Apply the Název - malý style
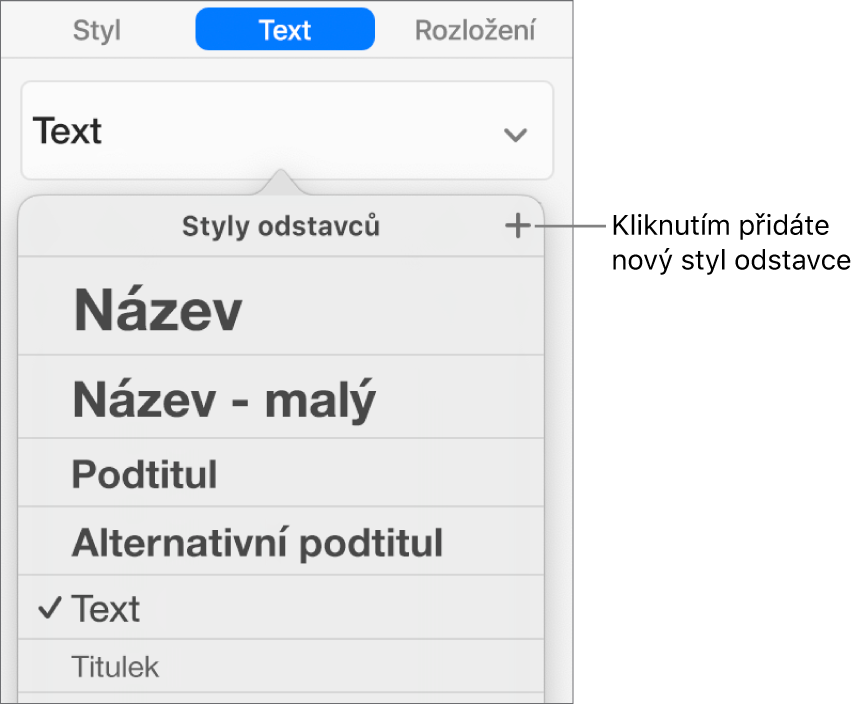 [x=224, y=400]
